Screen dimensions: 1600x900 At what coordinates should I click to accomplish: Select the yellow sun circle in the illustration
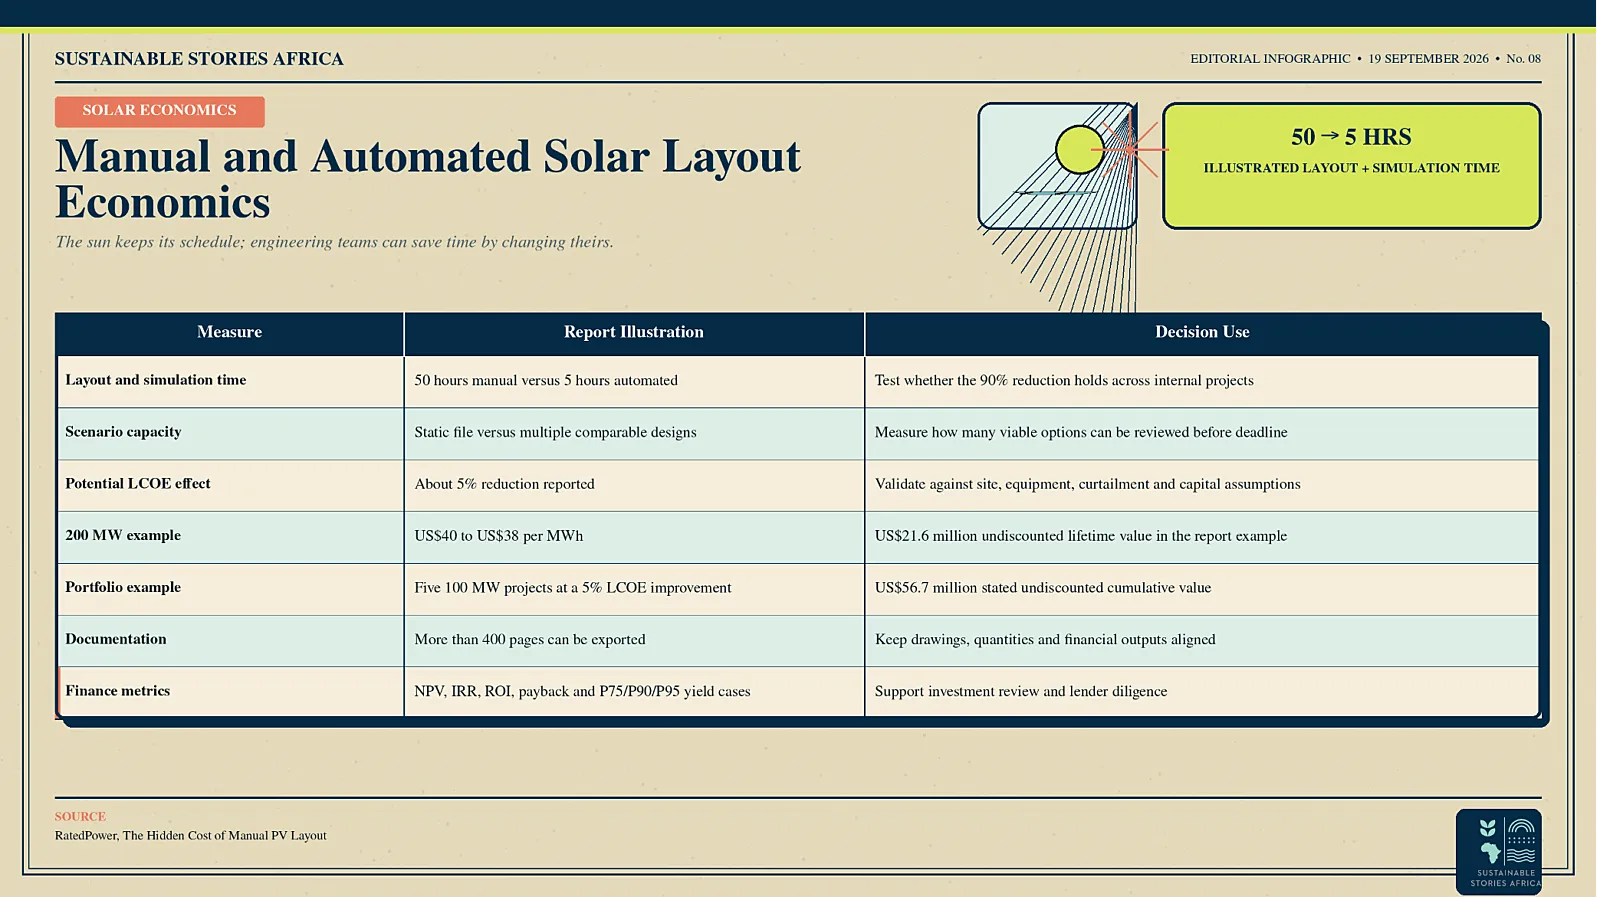1080,150
